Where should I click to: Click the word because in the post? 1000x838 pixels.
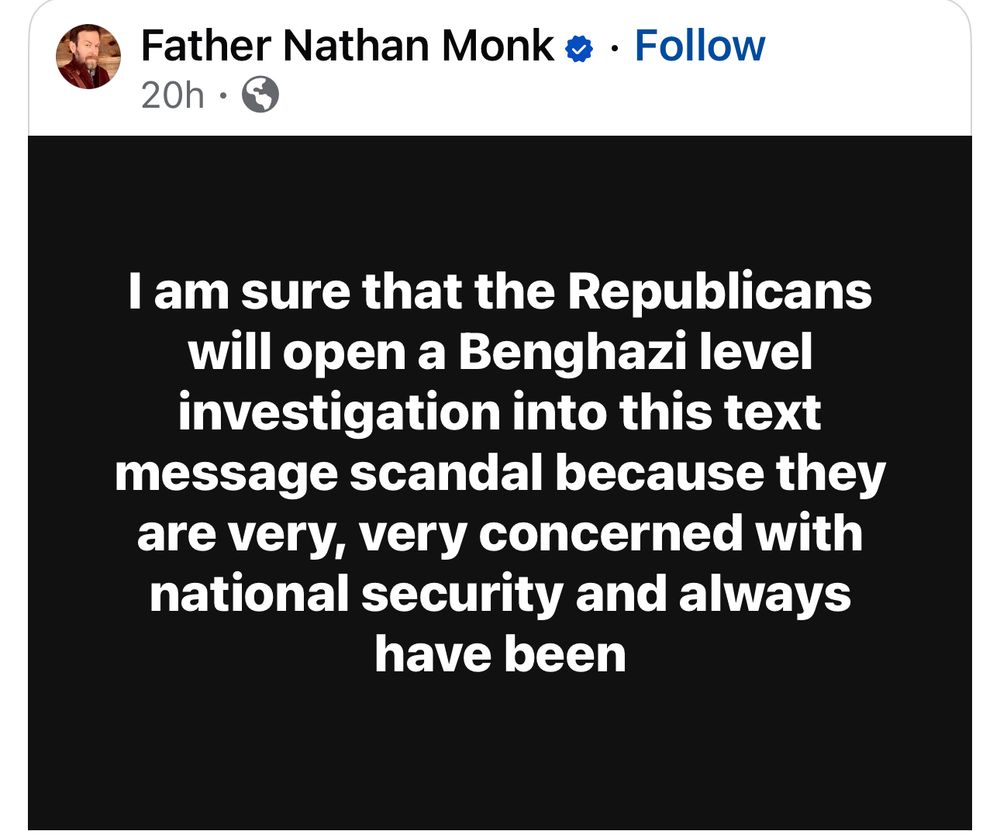[660, 474]
